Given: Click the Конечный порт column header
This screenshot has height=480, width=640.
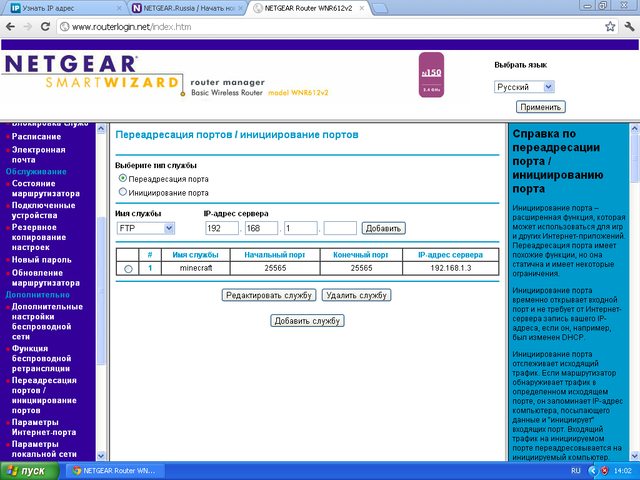Looking at the screenshot, I should 361,255.
